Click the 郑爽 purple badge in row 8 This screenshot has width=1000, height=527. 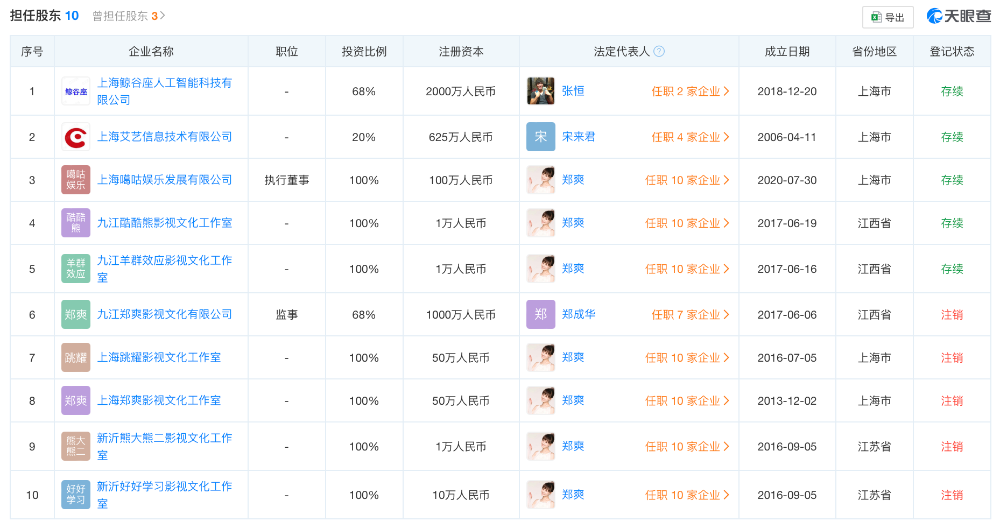(x=76, y=401)
